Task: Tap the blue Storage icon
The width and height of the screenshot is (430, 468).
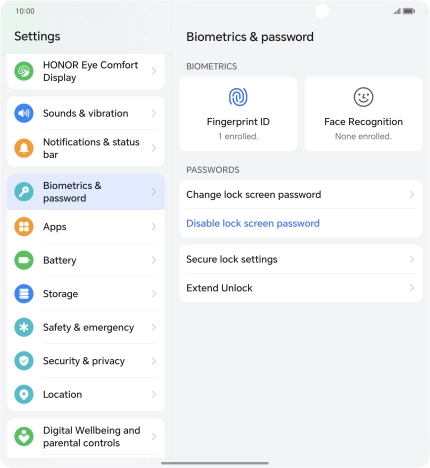Action: [x=24, y=294]
